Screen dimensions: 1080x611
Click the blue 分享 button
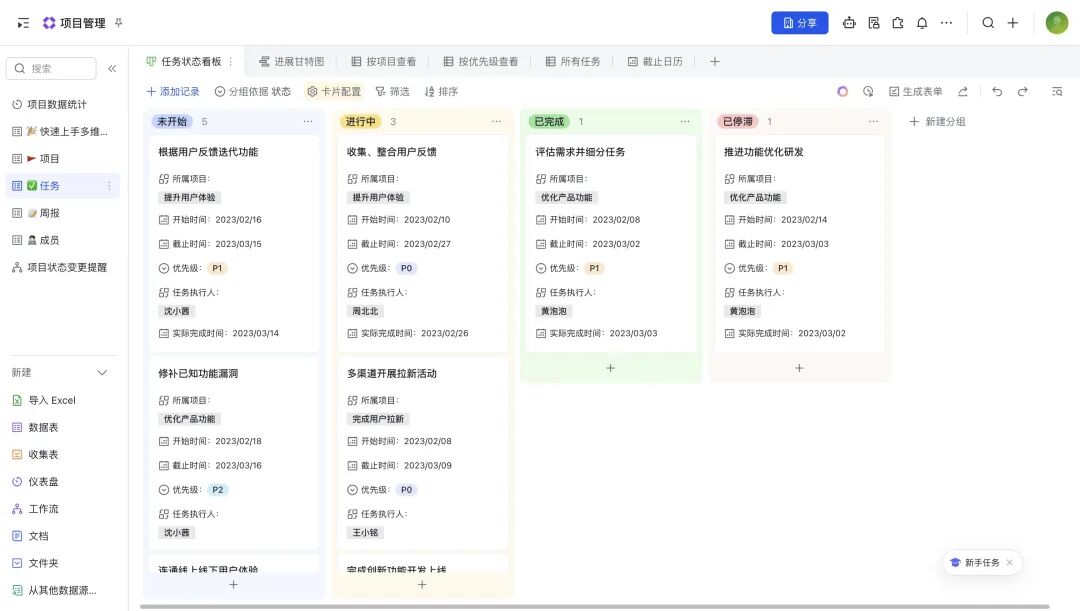[799, 23]
